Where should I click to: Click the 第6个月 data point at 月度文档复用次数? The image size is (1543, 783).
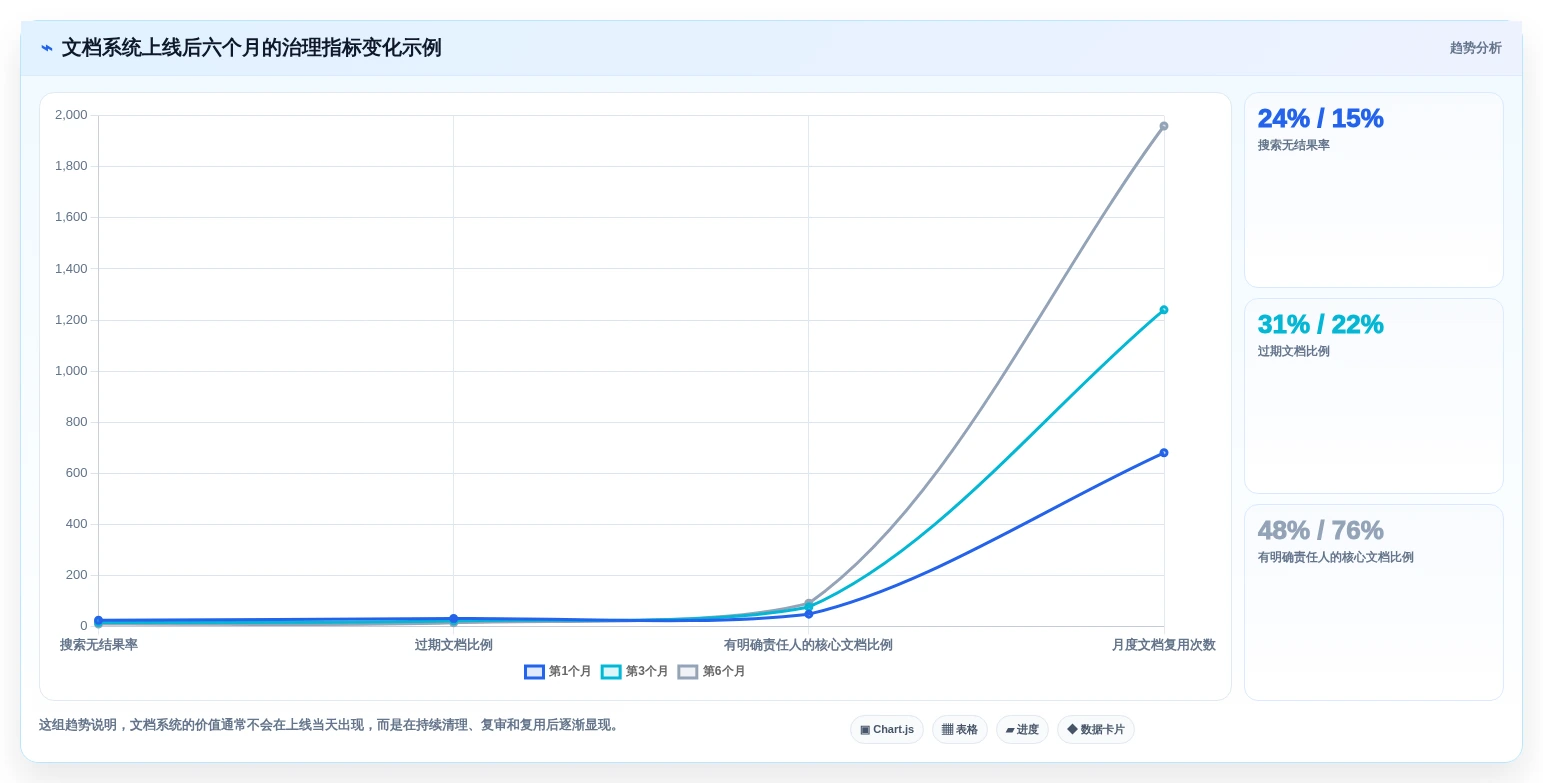[x=1164, y=126]
